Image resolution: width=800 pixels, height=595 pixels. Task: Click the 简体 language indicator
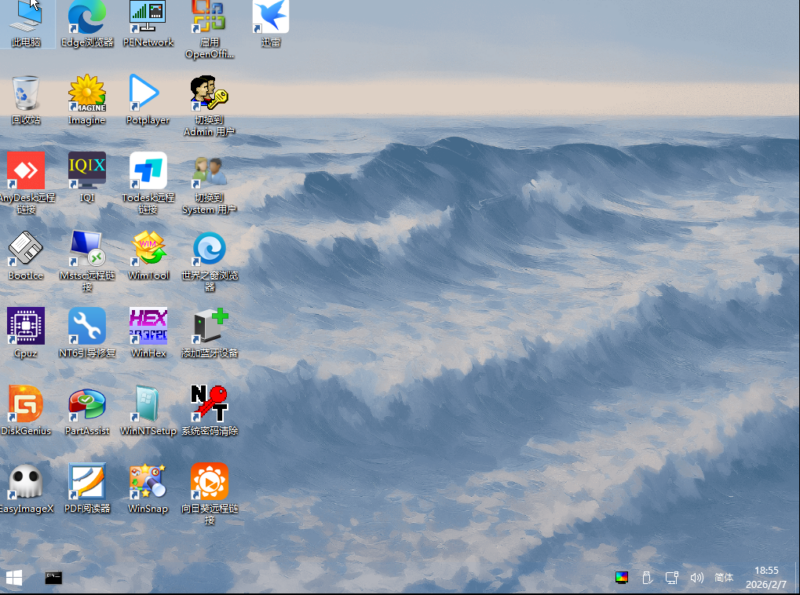[x=723, y=578]
